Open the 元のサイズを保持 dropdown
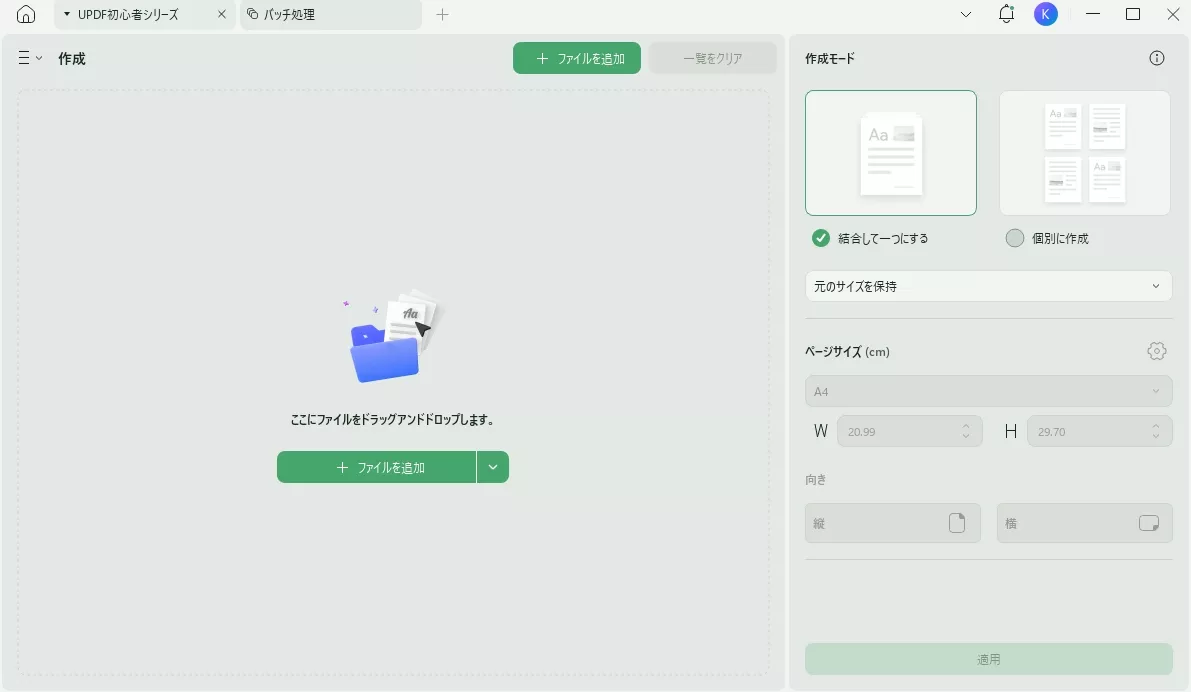1191x692 pixels. point(988,286)
